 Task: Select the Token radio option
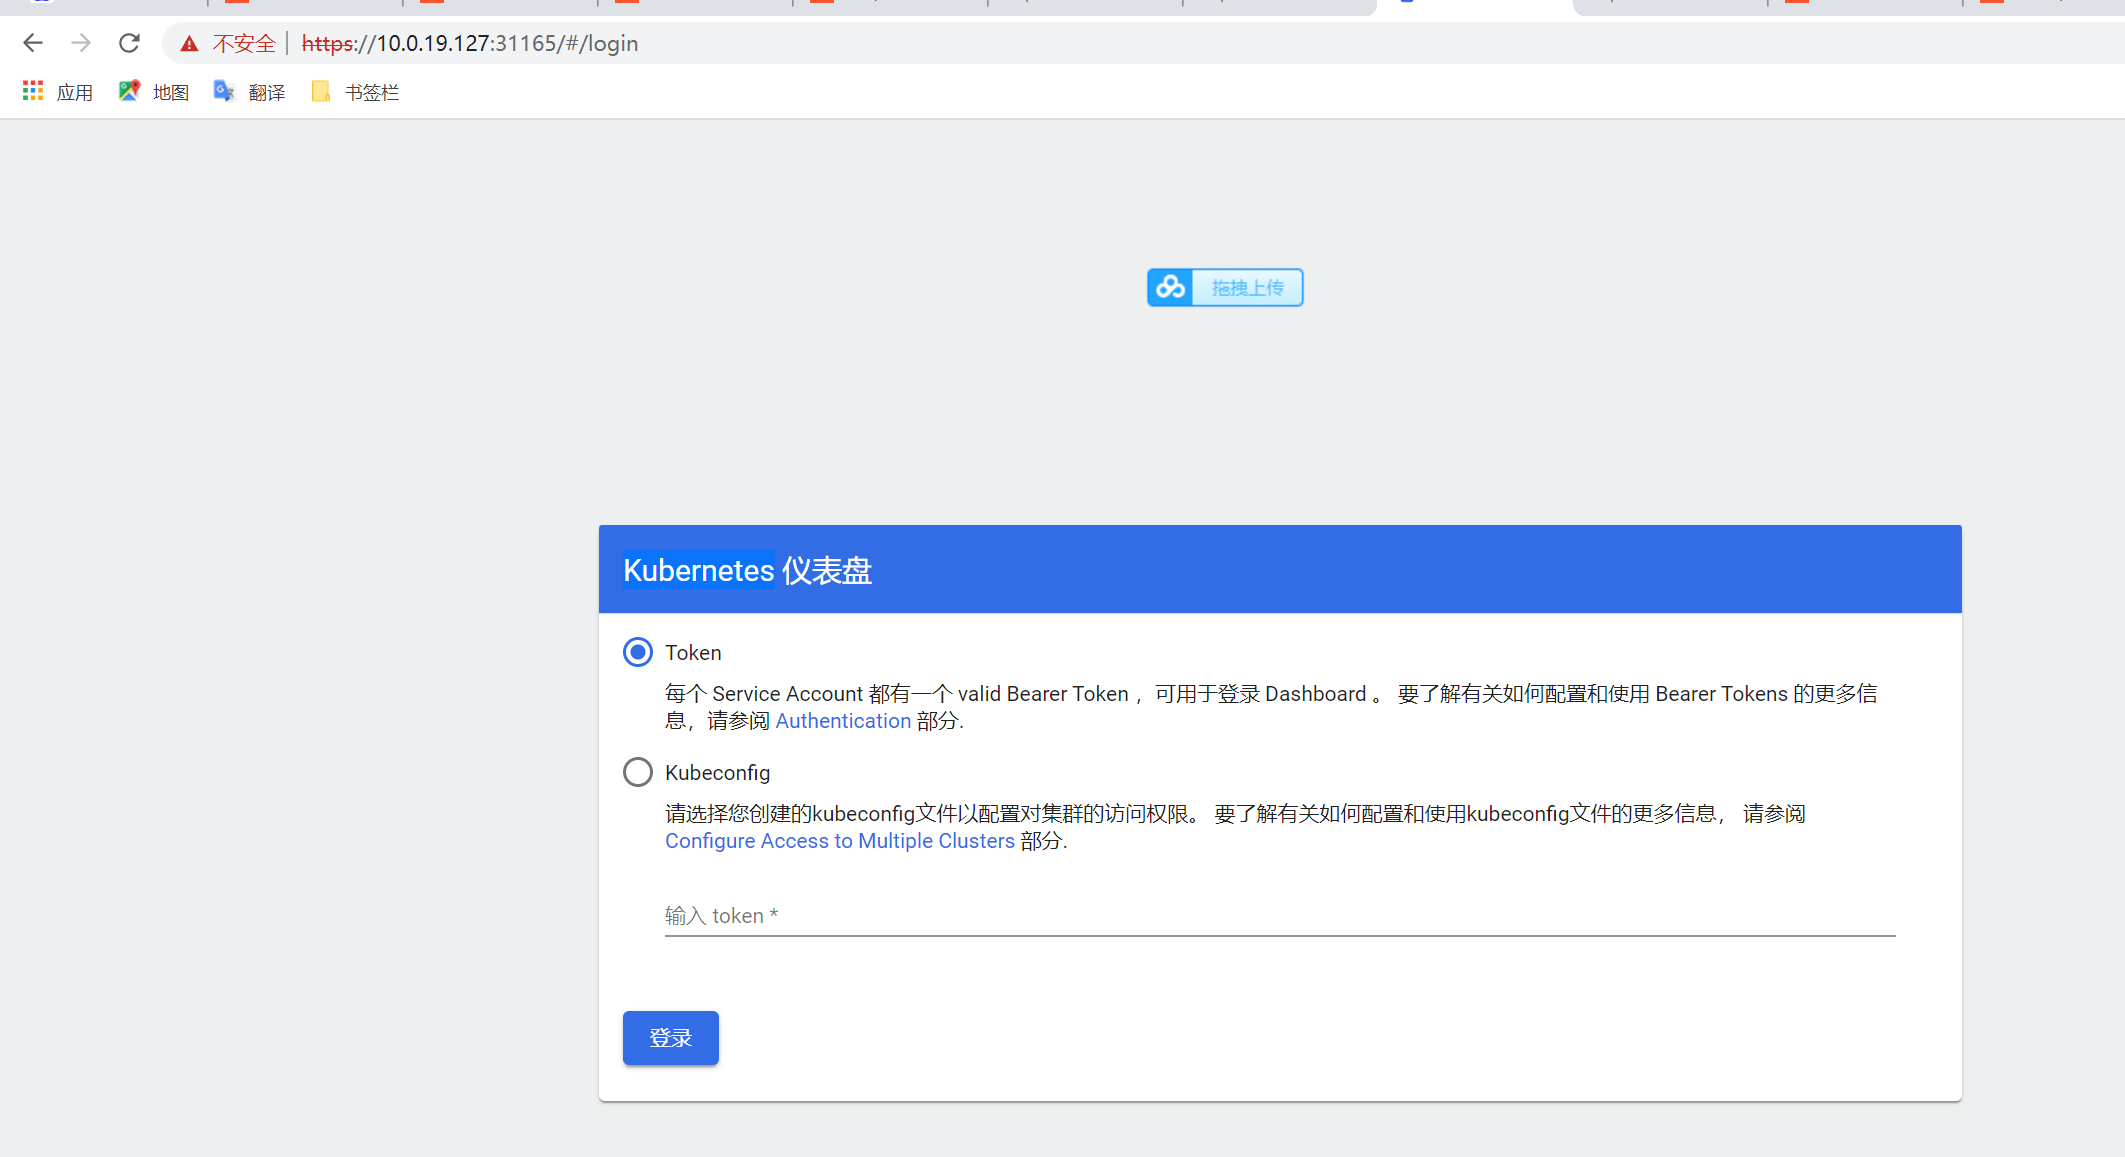coord(638,652)
